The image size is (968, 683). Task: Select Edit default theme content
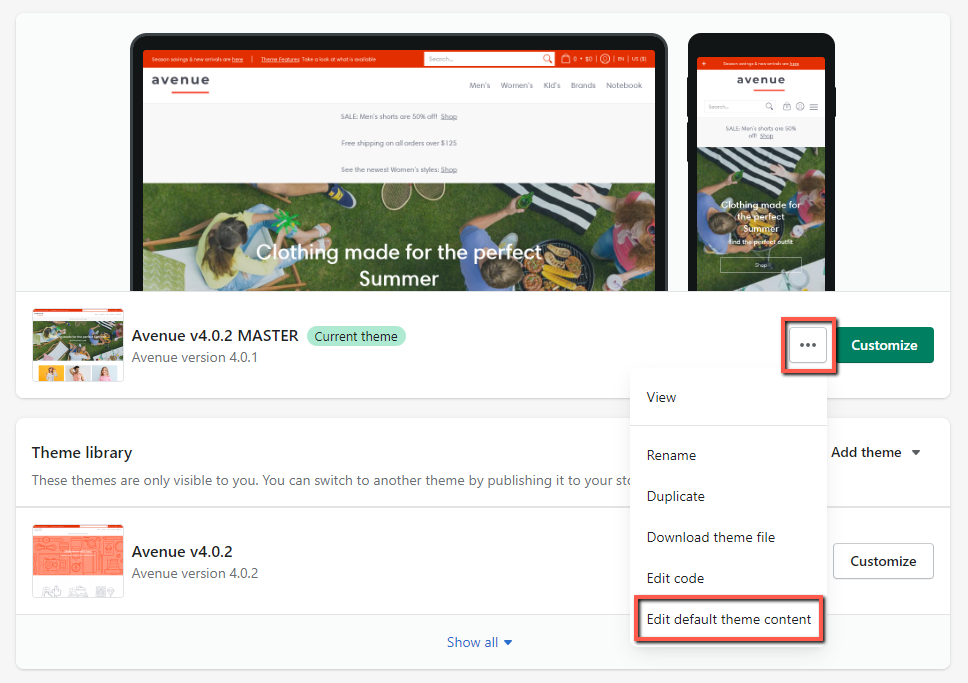tap(729, 619)
